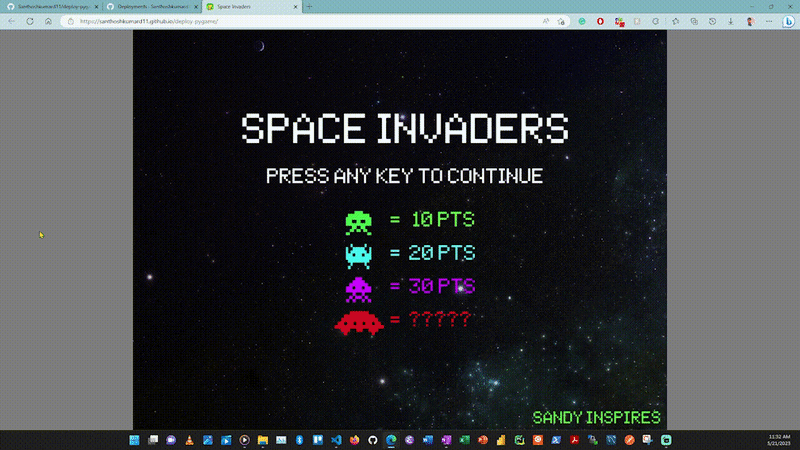This screenshot has width=800, height=450.
Task: Open the Favorites star list
Action: coord(676,21)
